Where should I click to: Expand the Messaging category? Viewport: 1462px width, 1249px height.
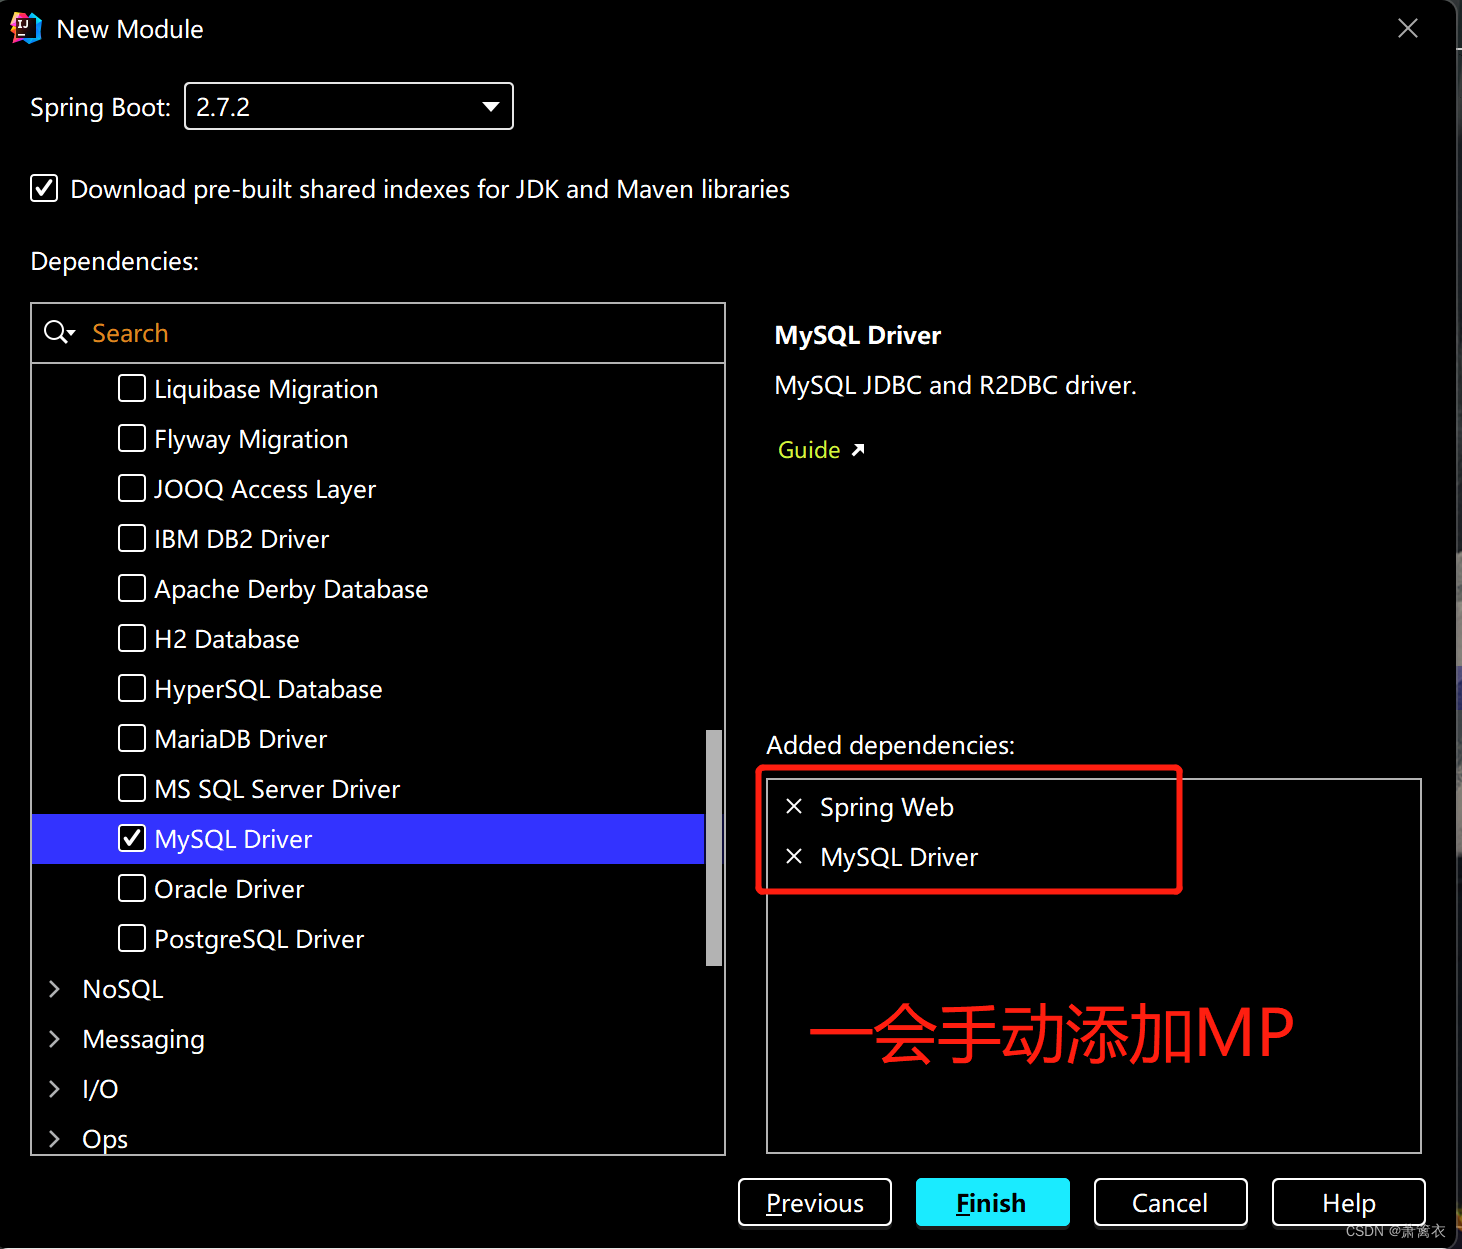[54, 1039]
